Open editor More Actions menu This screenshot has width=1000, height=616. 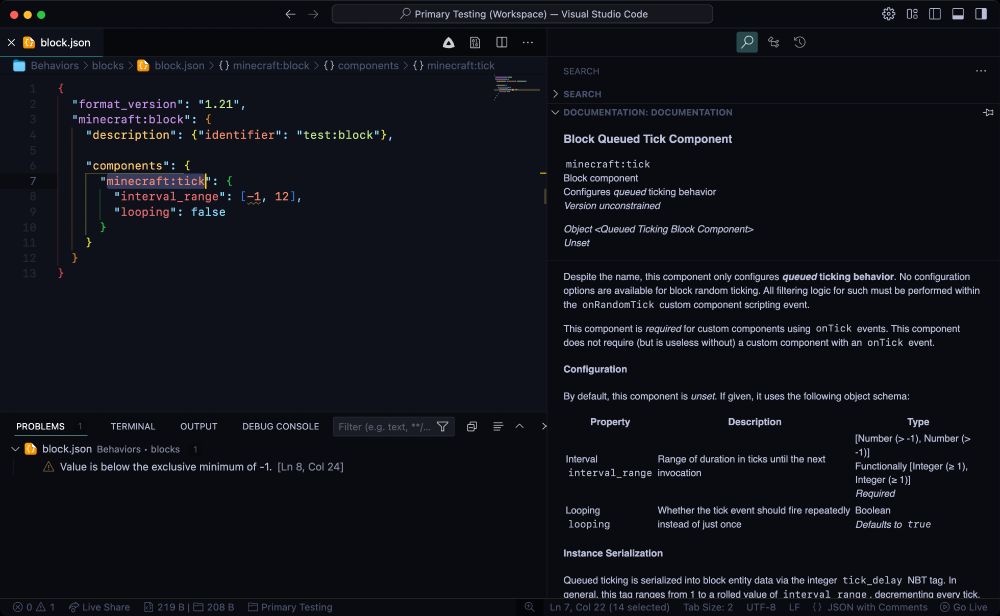(528, 43)
